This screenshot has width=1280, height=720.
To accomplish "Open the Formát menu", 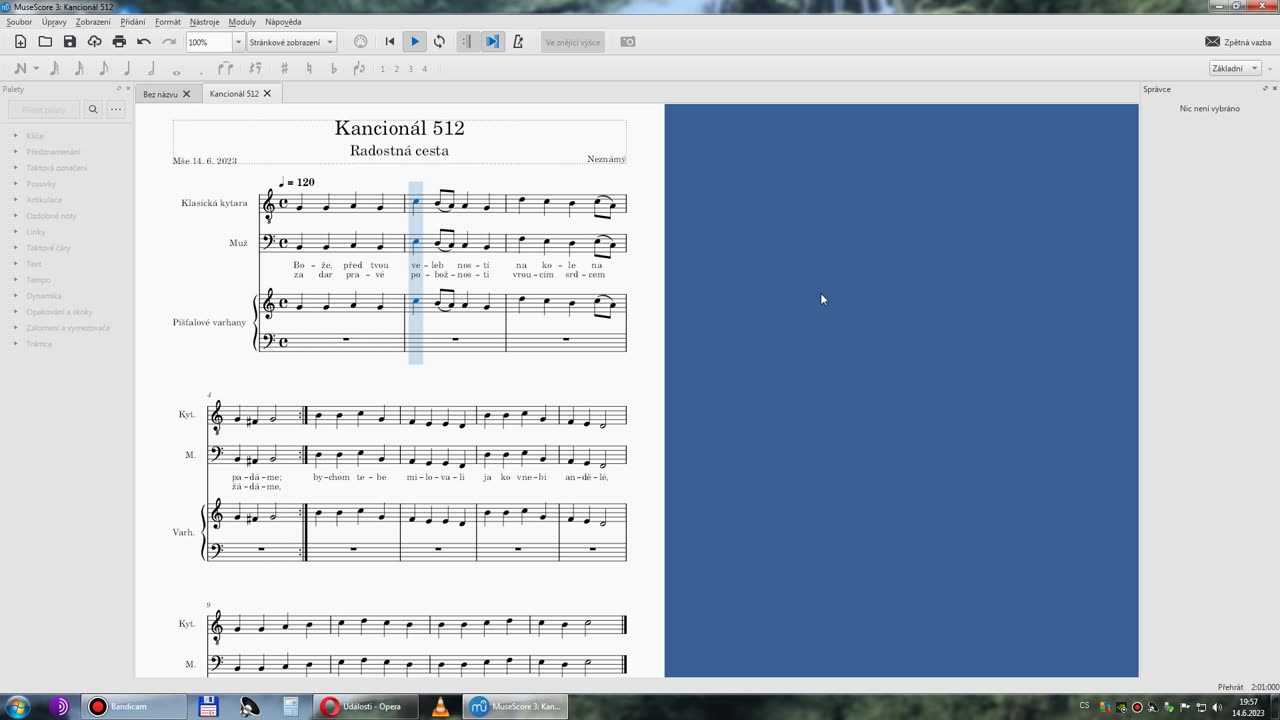I will [x=168, y=21].
